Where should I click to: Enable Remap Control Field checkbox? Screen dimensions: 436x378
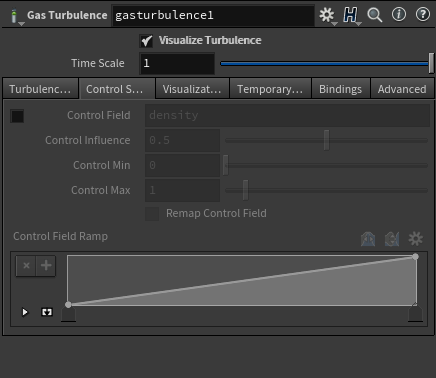pyautogui.click(x=152, y=214)
